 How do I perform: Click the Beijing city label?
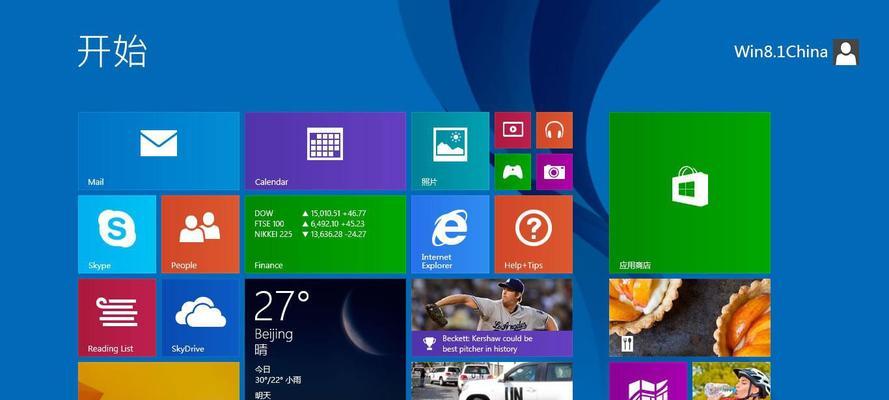point(273,334)
